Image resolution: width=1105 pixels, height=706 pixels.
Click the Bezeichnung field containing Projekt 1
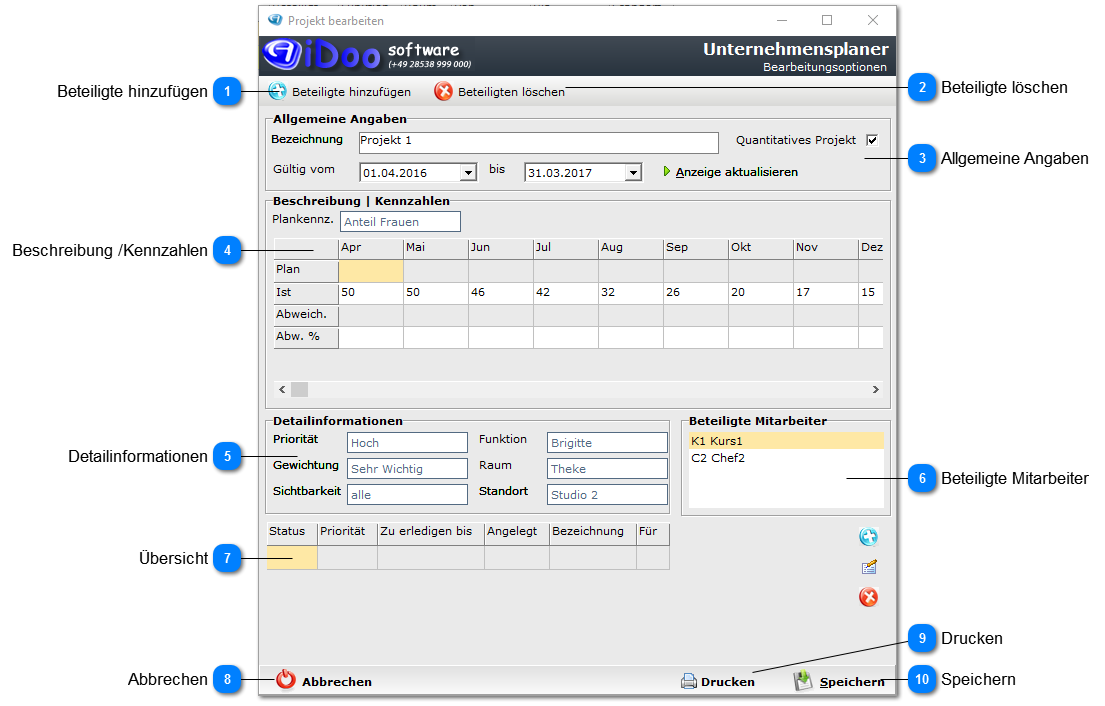tap(538, 142)
